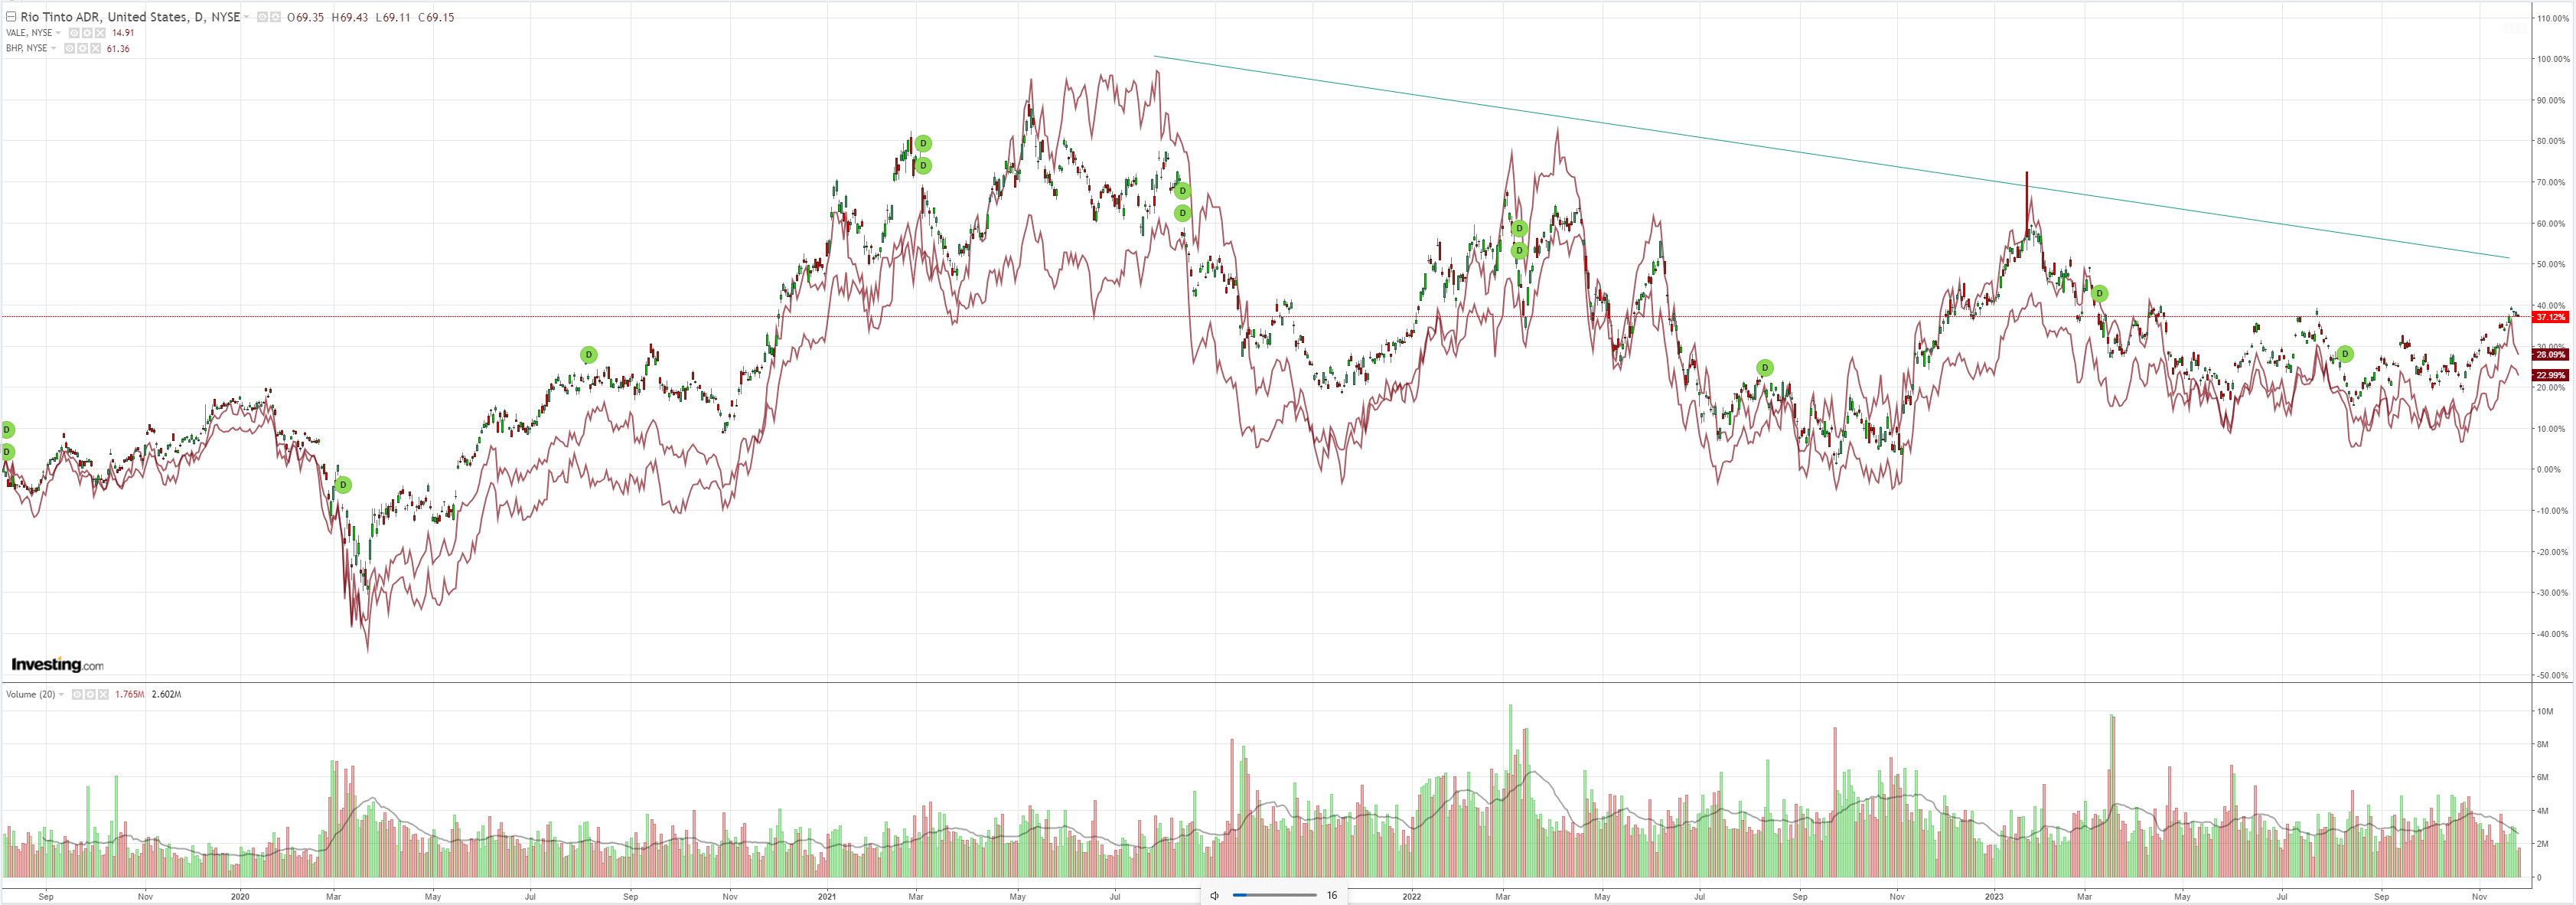Click the Investing.com logo
Image resolution: width=2576 pixels, height=905 pixels.
(57, 664)
